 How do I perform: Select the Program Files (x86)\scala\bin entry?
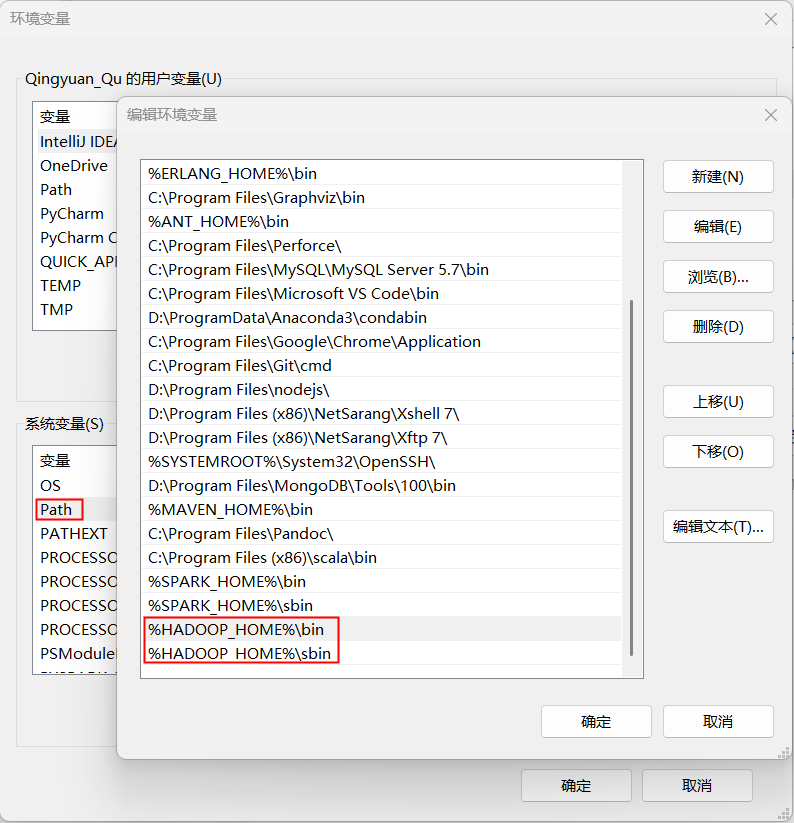[381, 557]
